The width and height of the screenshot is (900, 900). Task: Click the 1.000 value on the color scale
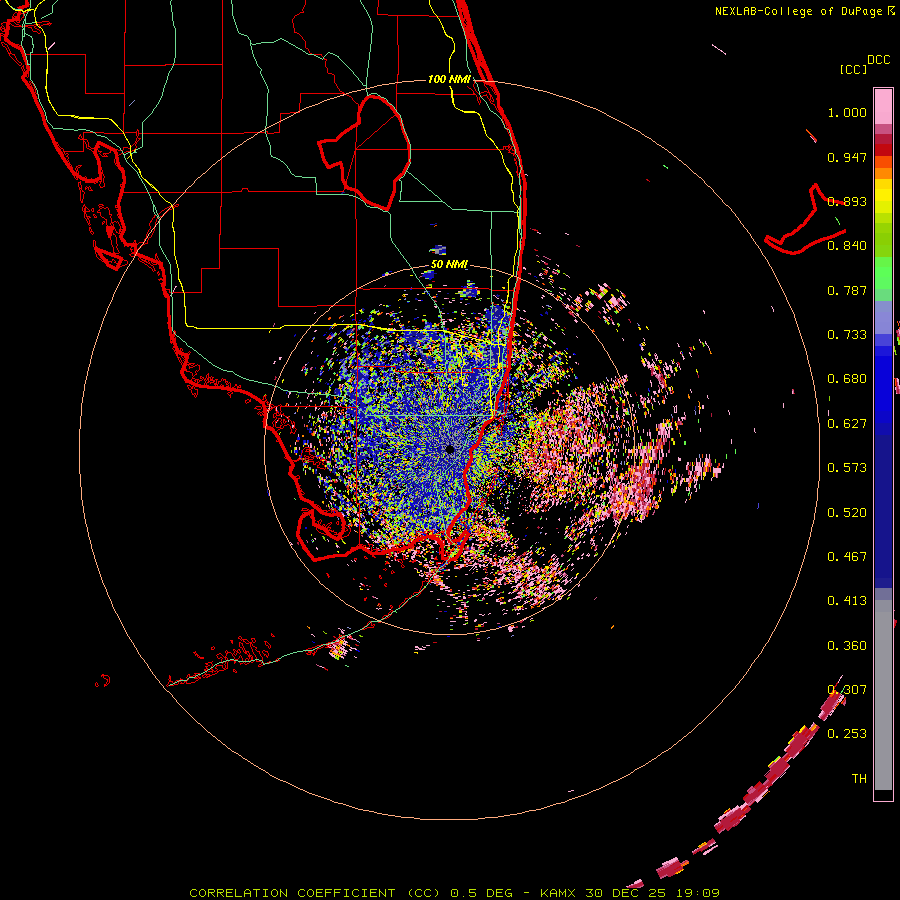pyautogui.click(x=847, y=112)
